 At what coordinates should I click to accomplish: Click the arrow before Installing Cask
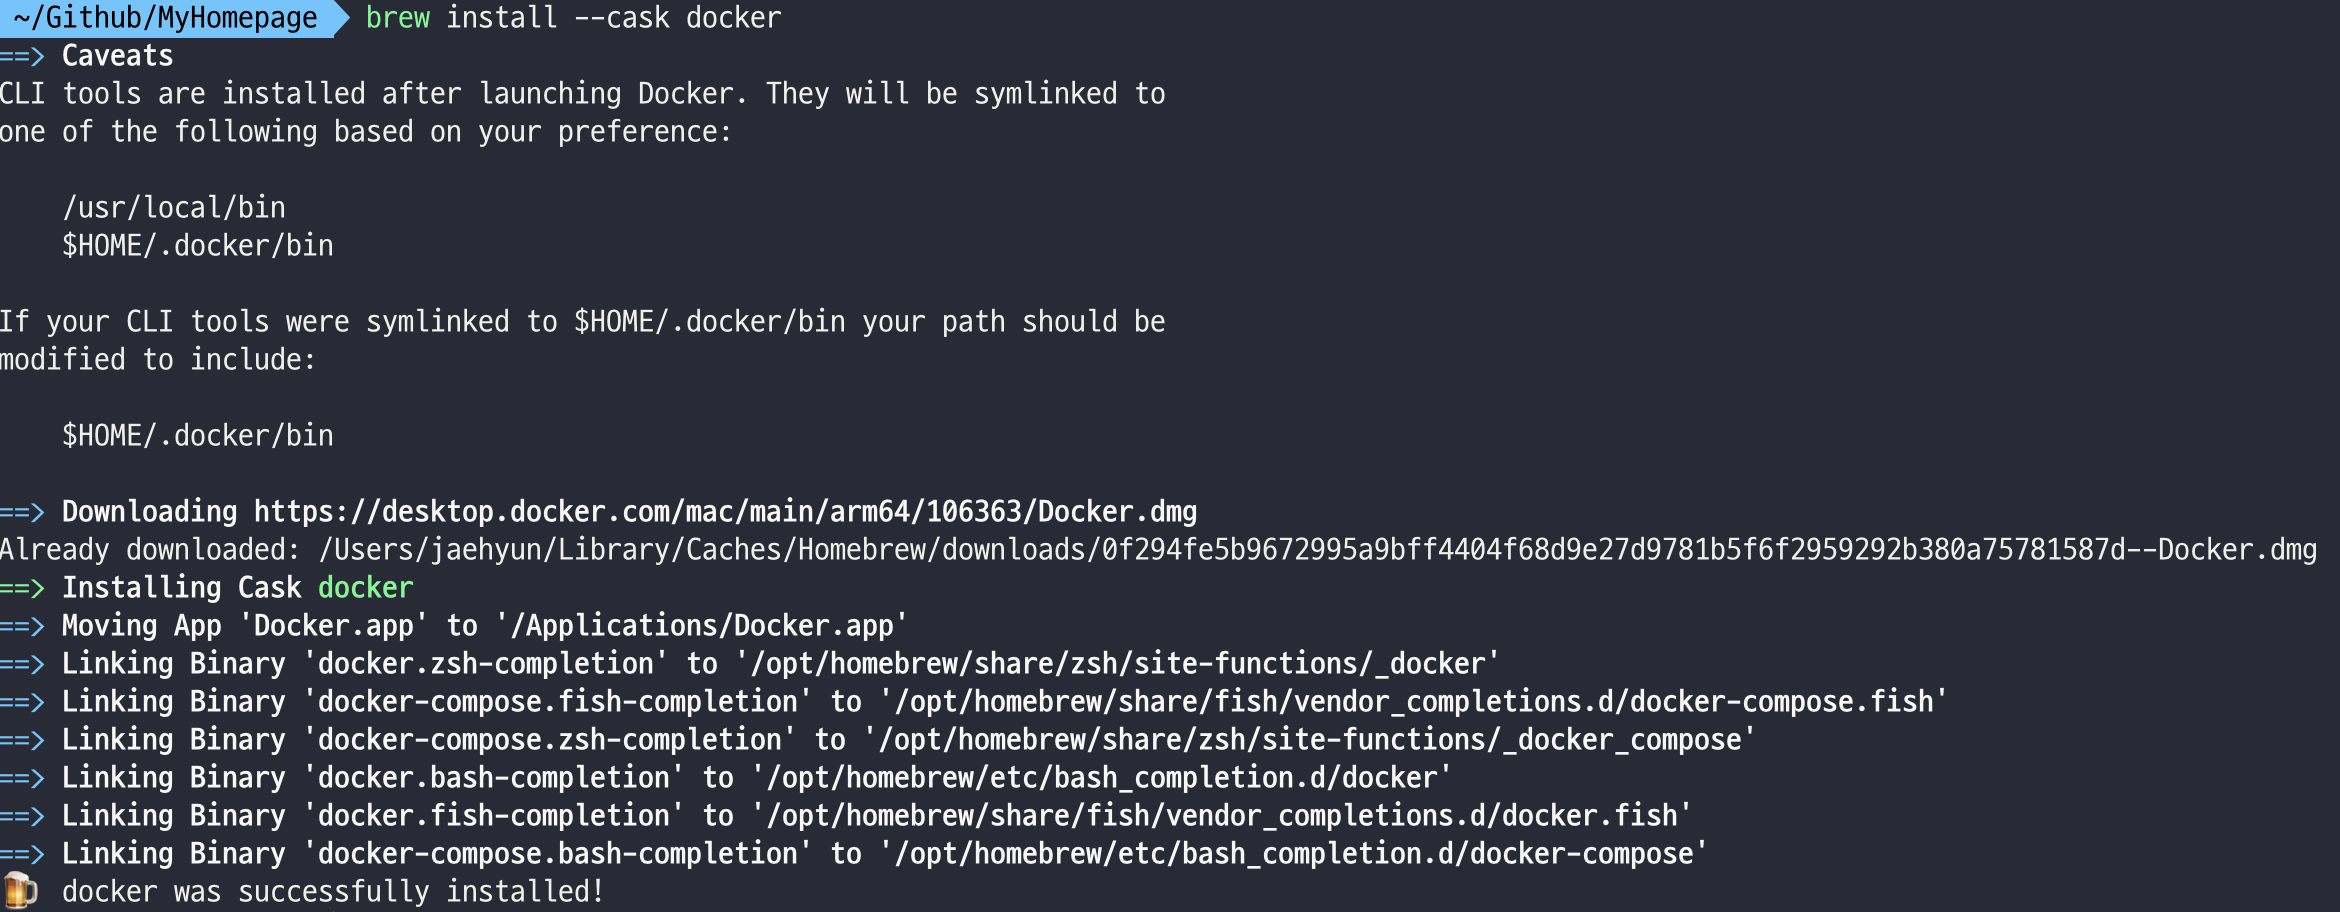[22, 588]
